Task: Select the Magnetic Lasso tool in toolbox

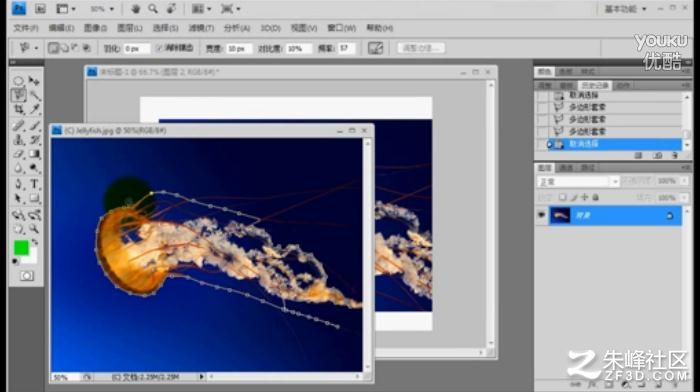Action: tap(18, 95)
